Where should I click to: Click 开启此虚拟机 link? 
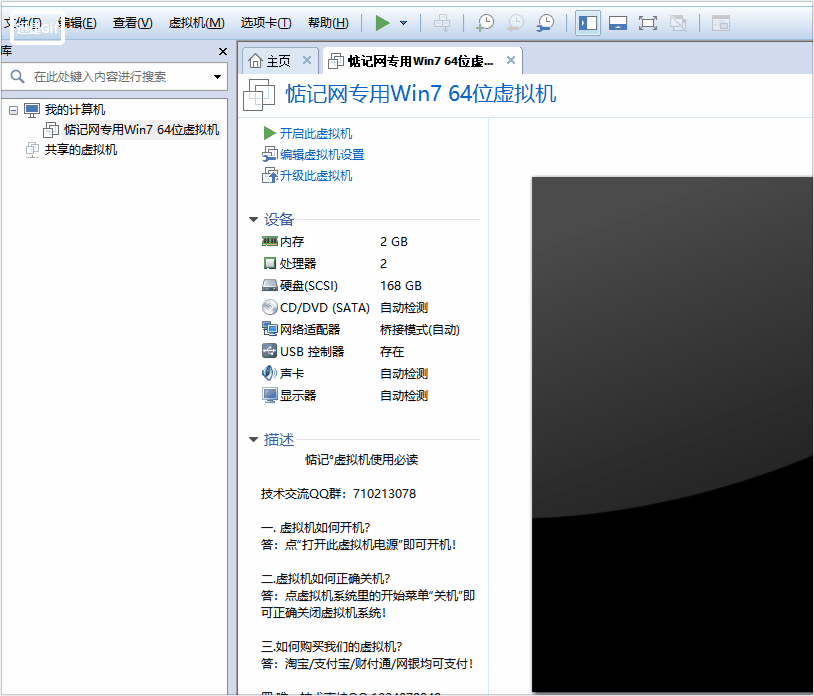pyautogui.click(x=316, y=133)
